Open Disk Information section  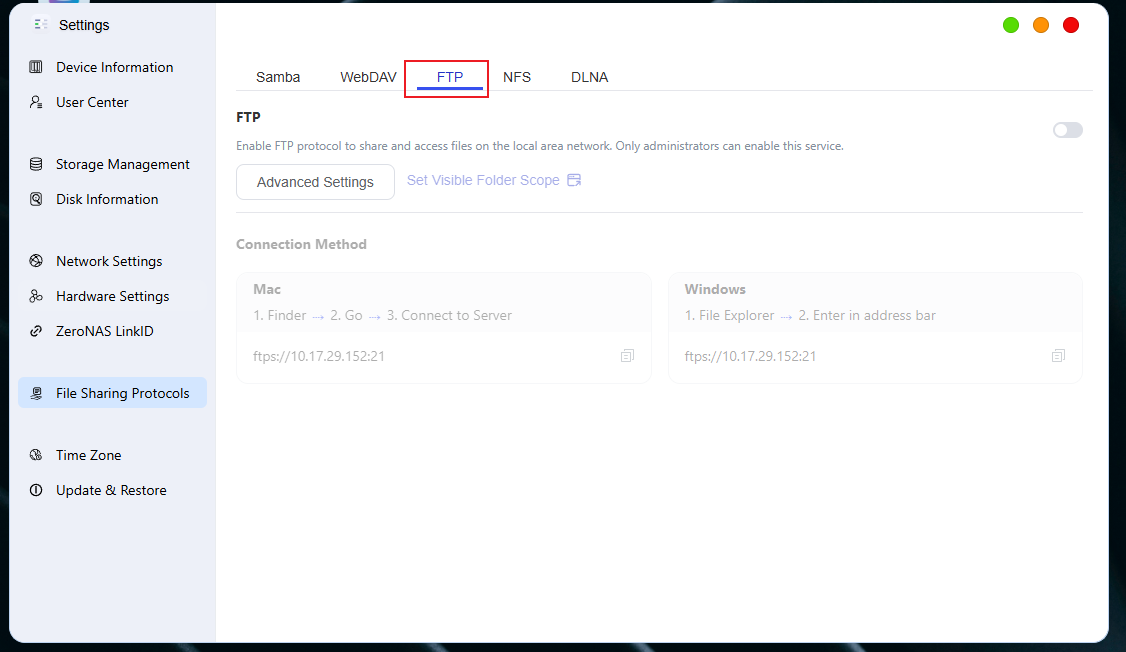click(112, 199)
